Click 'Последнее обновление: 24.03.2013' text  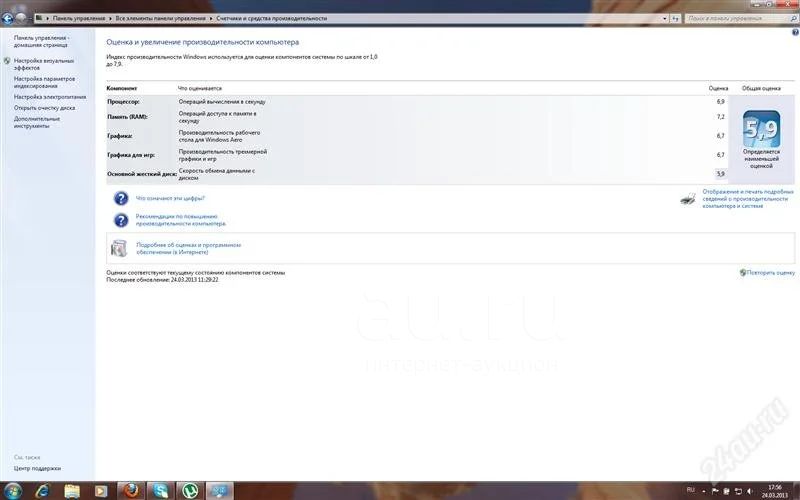pyautogui.click(x=162, y=280)
